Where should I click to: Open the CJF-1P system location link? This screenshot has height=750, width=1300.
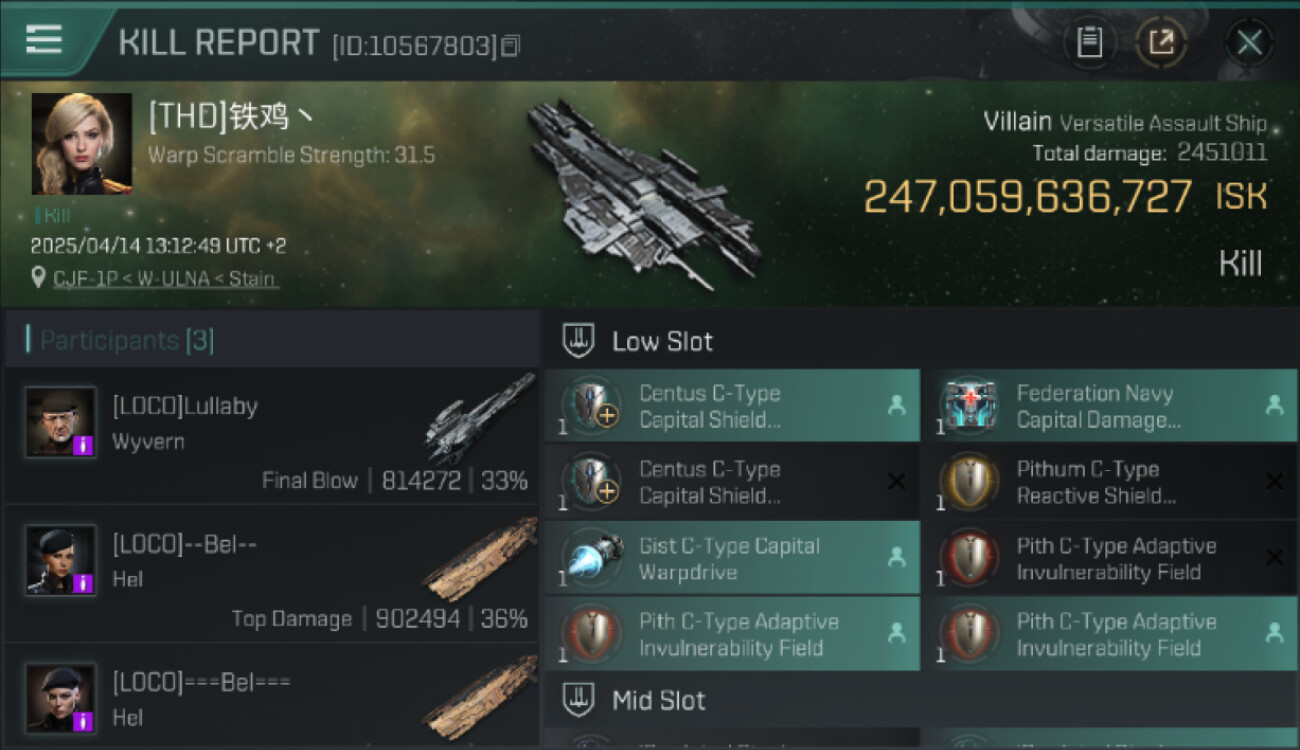(x=84, y=279)
